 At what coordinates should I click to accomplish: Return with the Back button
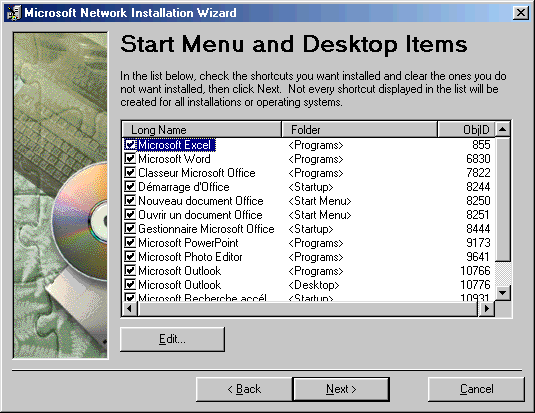244,389
